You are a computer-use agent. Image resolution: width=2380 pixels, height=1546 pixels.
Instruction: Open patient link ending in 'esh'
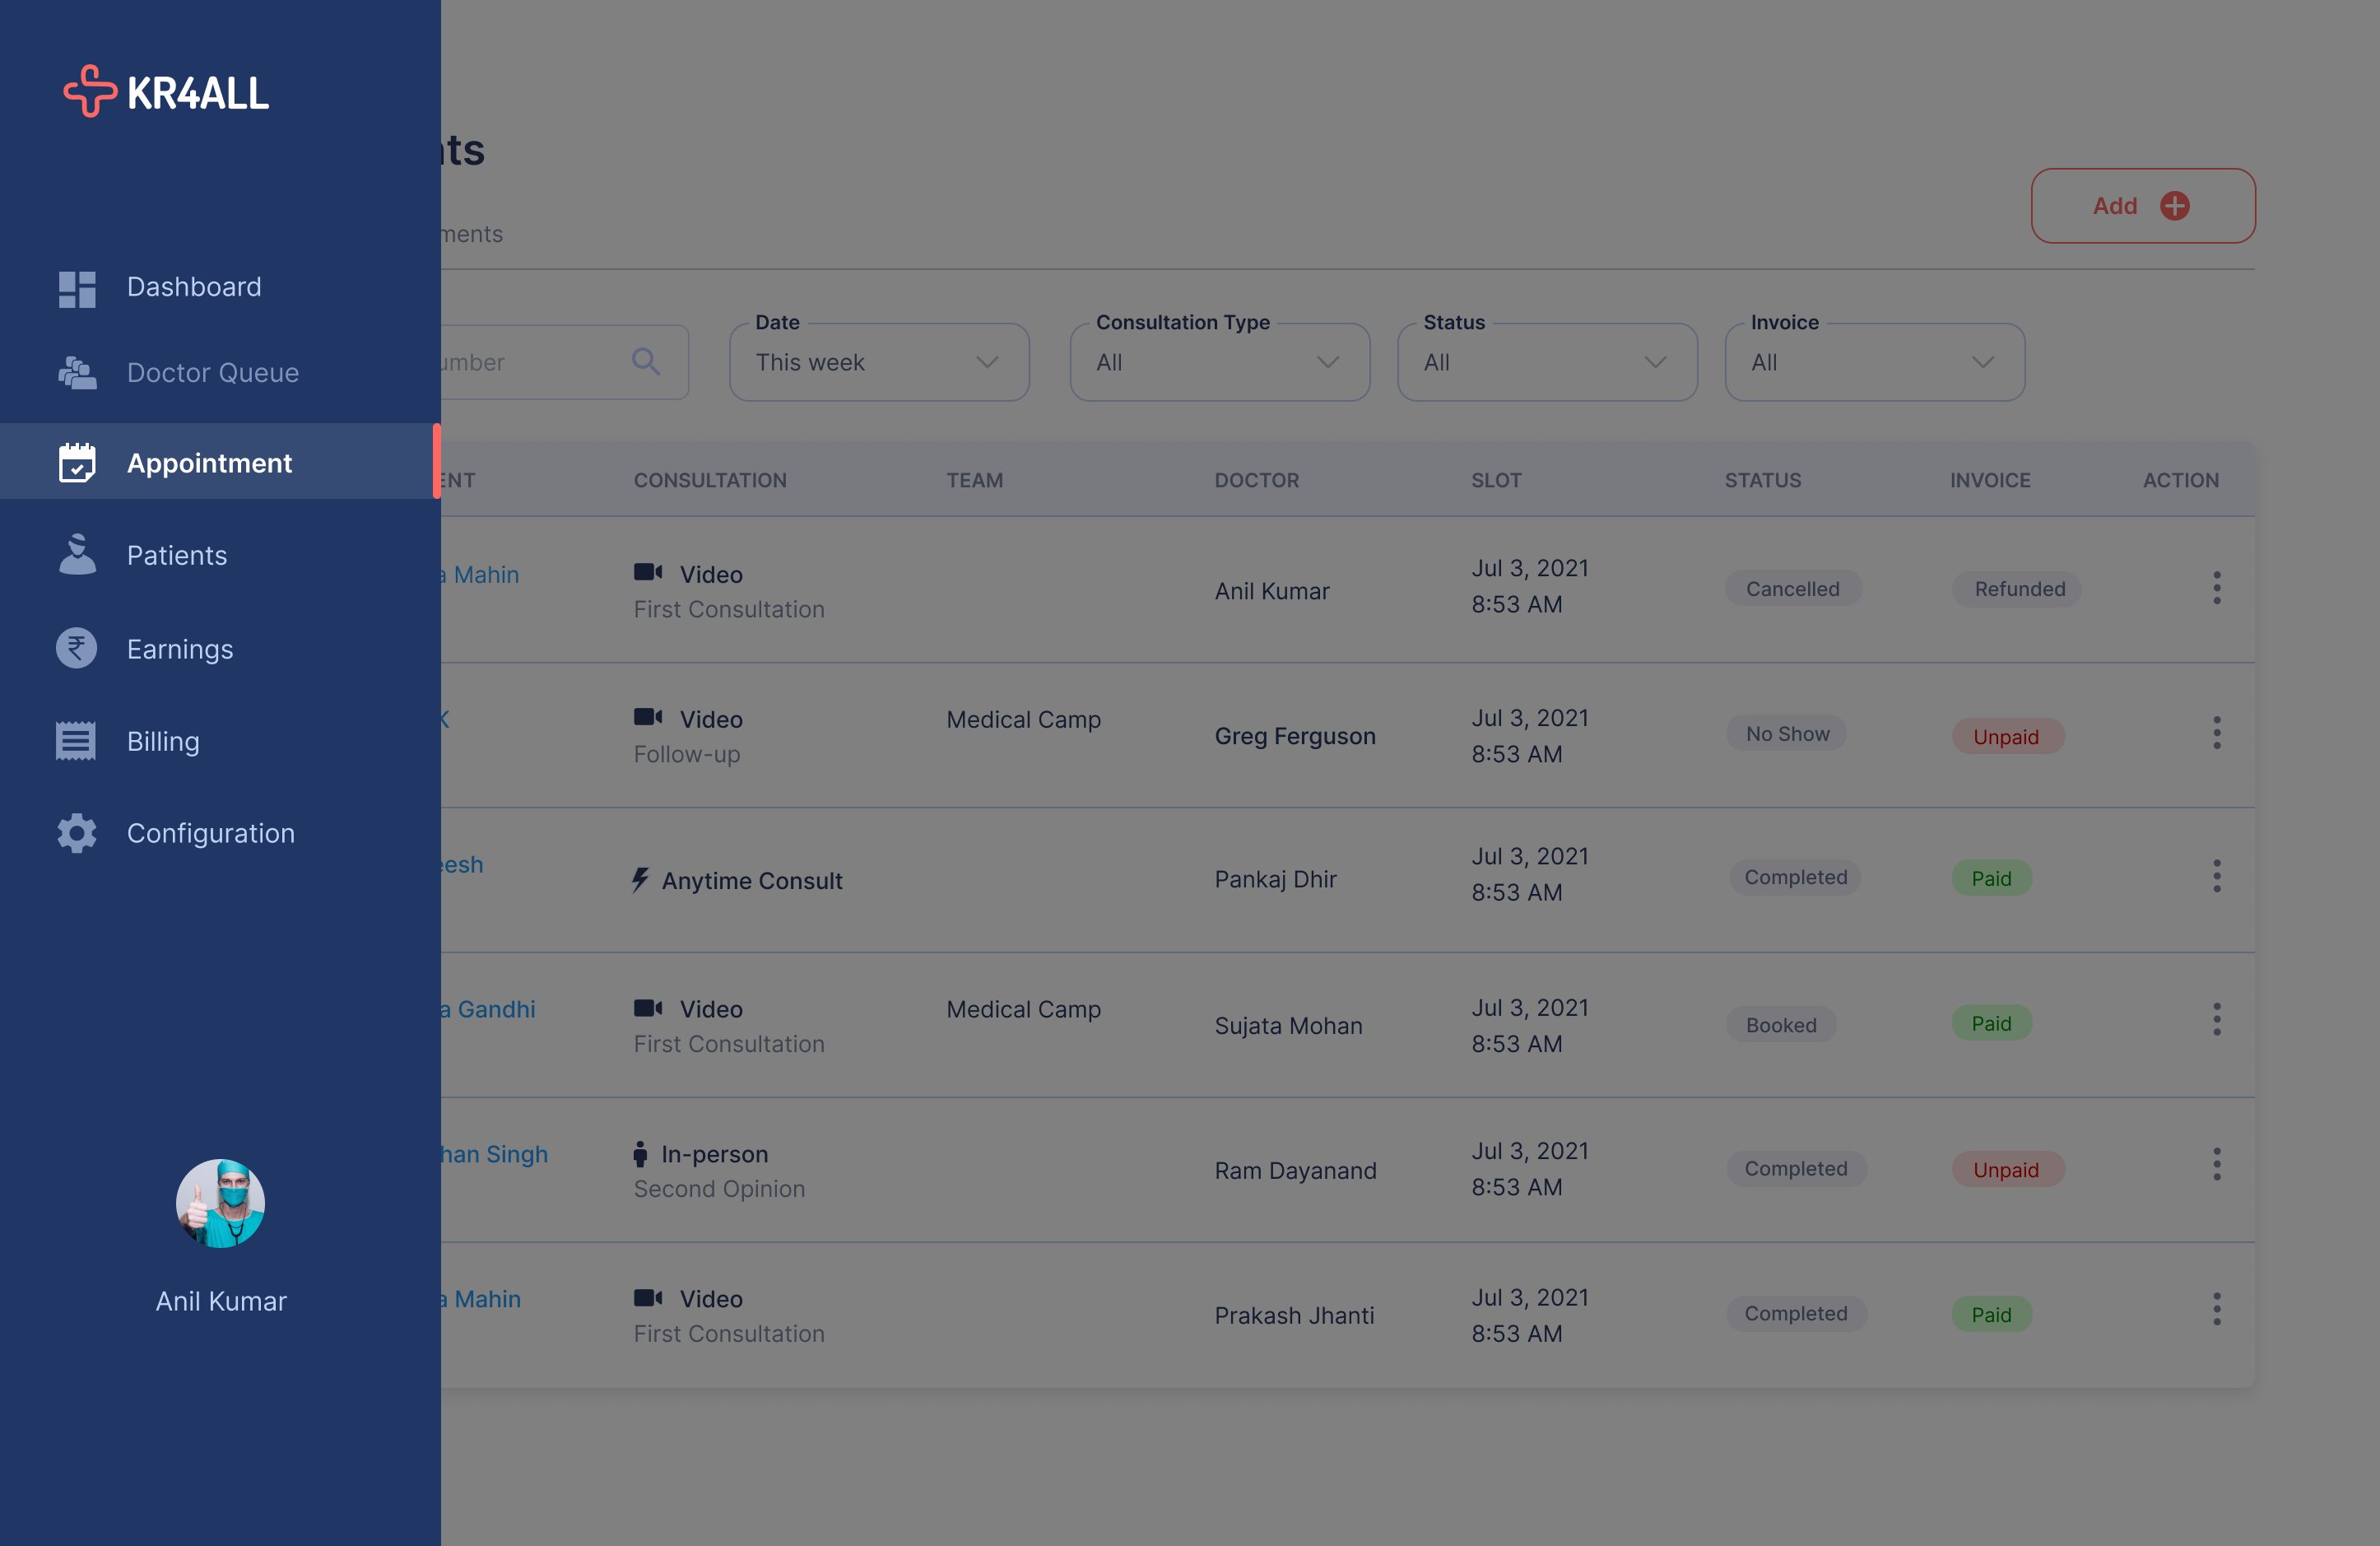(x=462, y=864)
